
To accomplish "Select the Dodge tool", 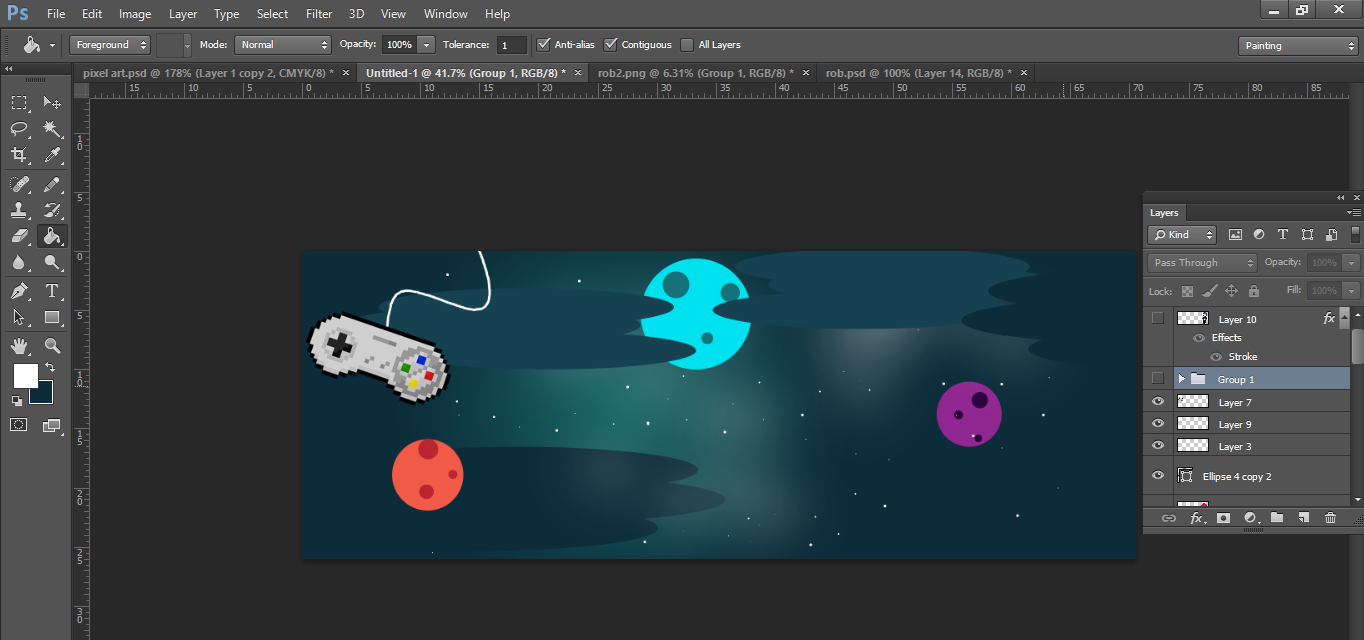I will click(x=52, y=262).
